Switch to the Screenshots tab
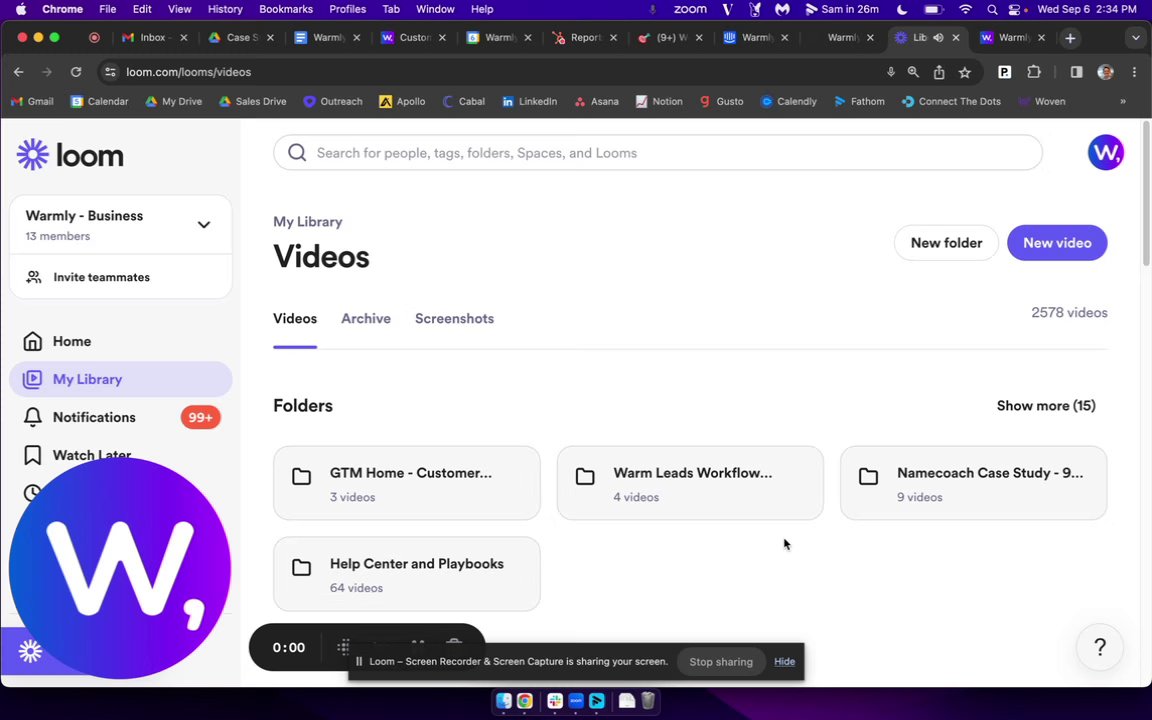 (454, 318)
